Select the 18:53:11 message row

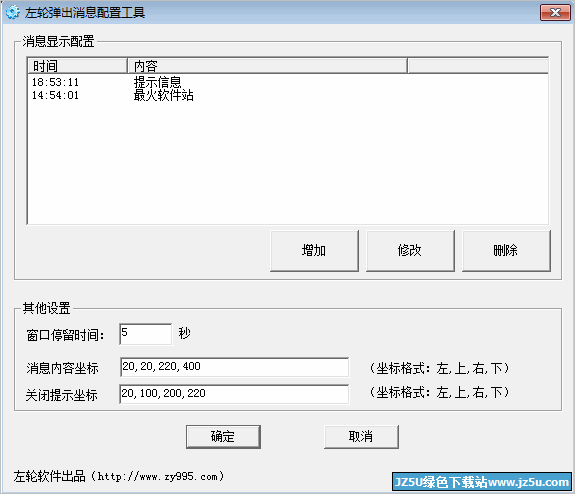288,82
